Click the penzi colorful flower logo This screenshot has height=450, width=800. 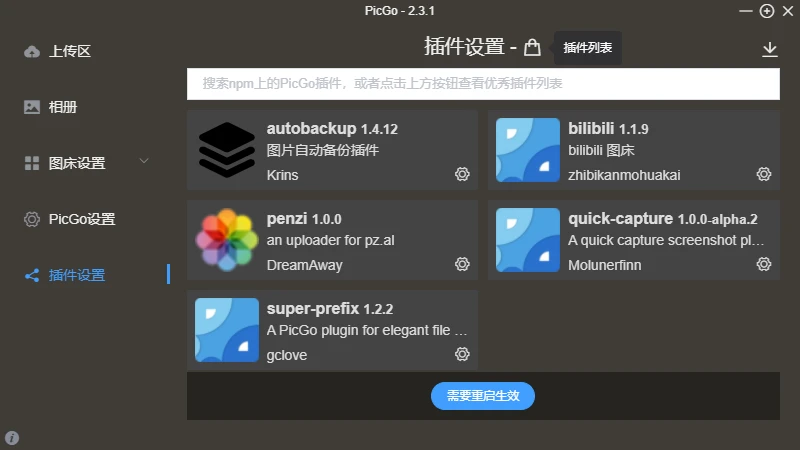click(227, 240)
